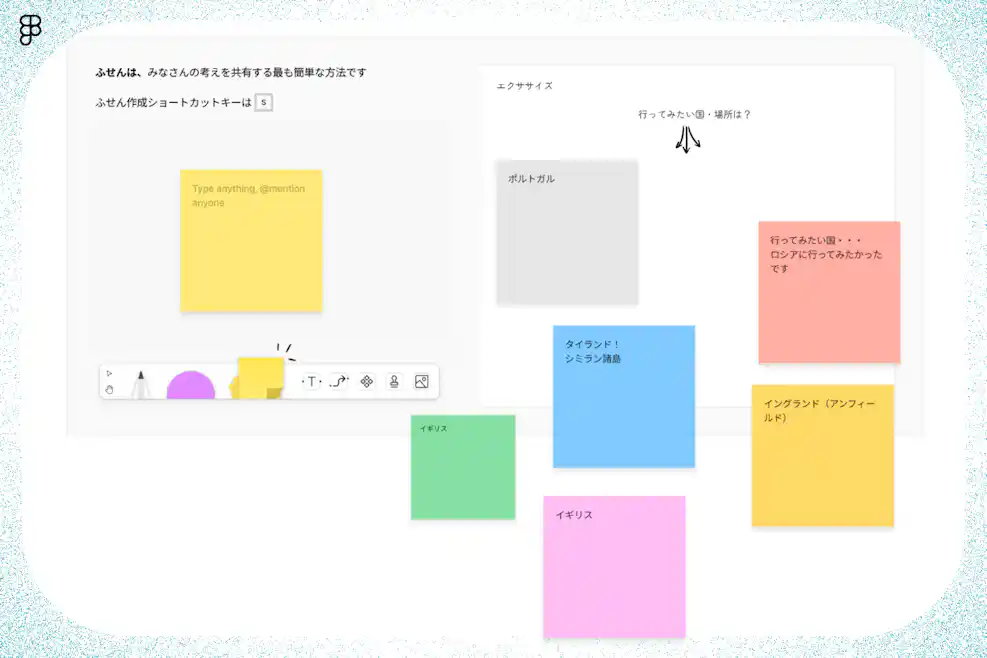The image size is (987, 658).
Task: Select the ポルトガル gray sticky note
Action: [x=566, y=232]
